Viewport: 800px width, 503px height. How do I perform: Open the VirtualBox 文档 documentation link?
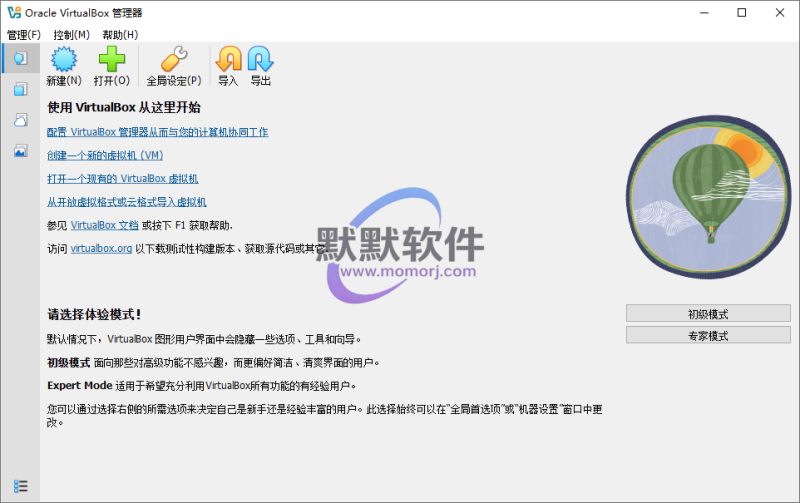point(105,225)
